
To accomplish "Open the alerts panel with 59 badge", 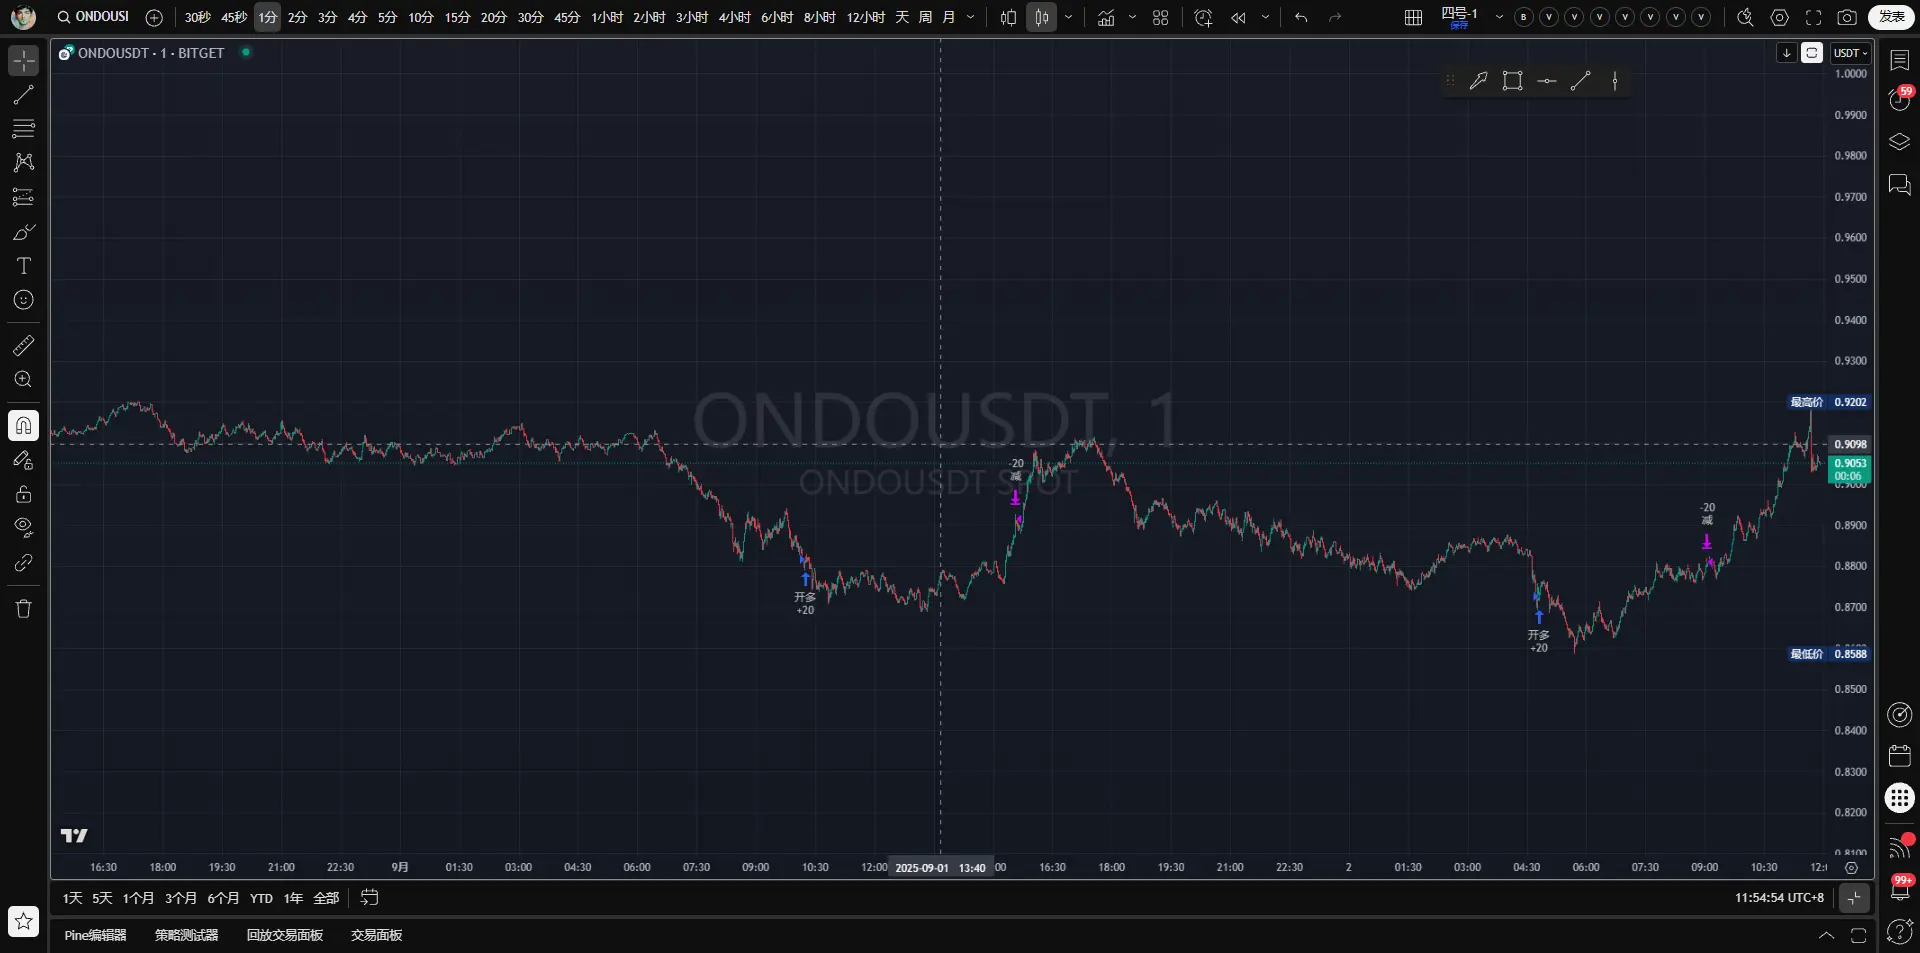I will (x=1900, y=100).
